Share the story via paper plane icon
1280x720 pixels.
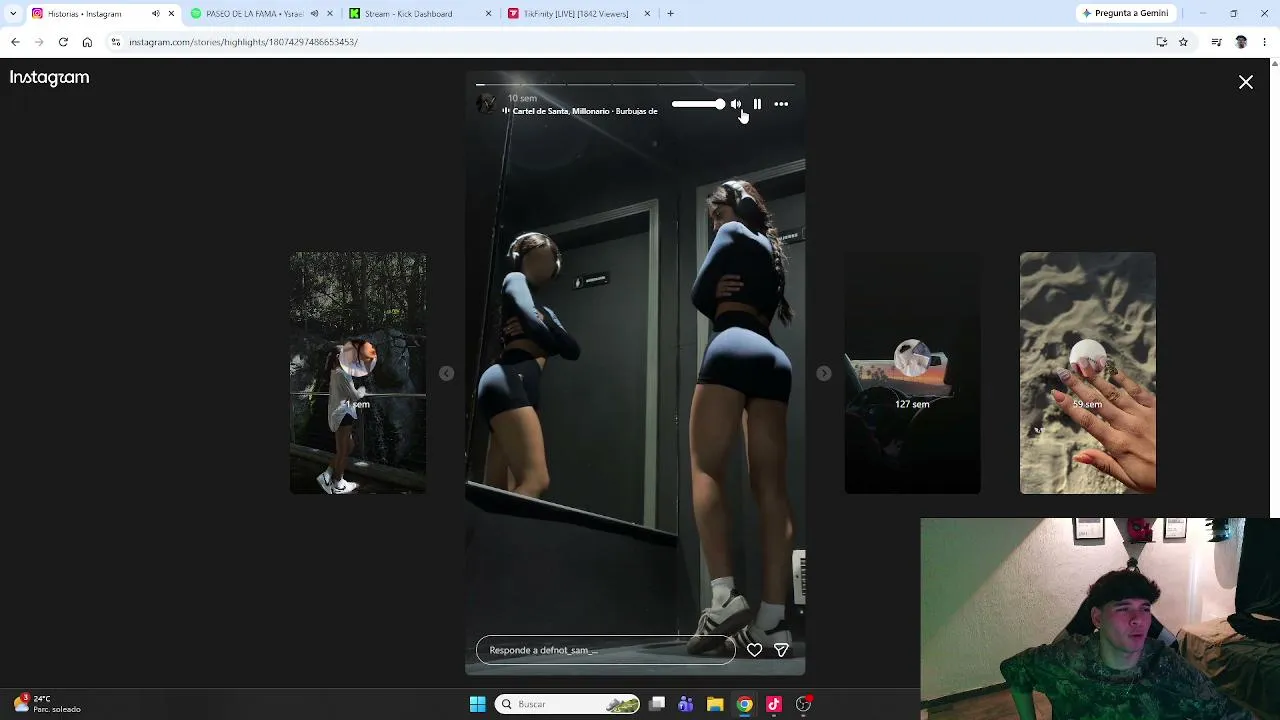781,650
